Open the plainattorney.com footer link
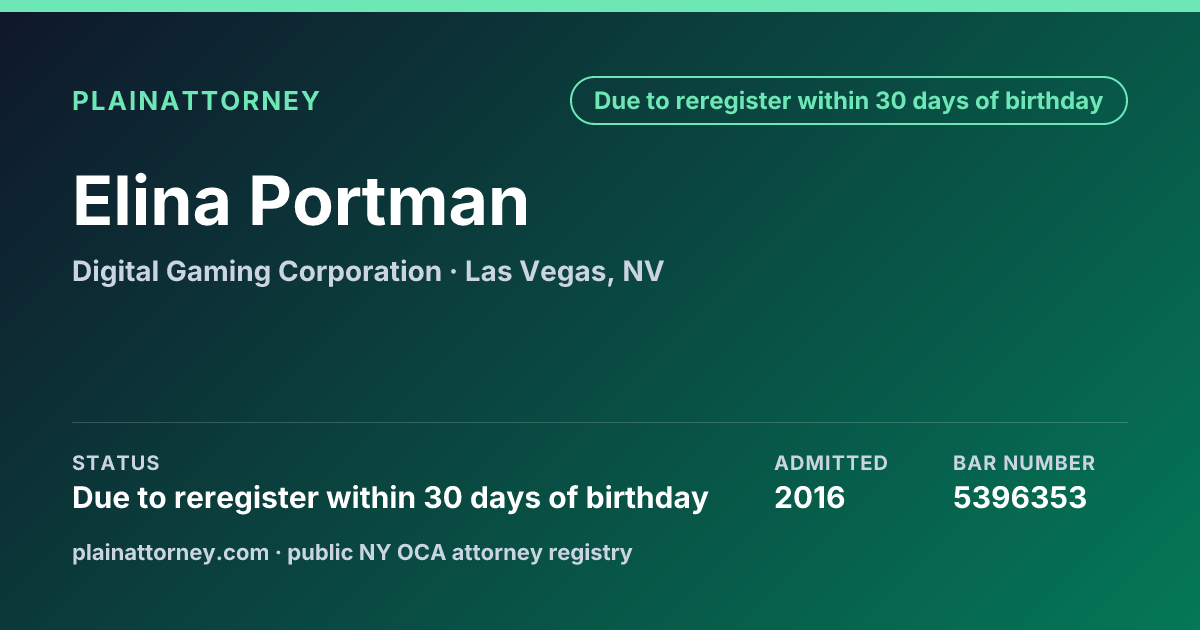 (x=170, y=553)
